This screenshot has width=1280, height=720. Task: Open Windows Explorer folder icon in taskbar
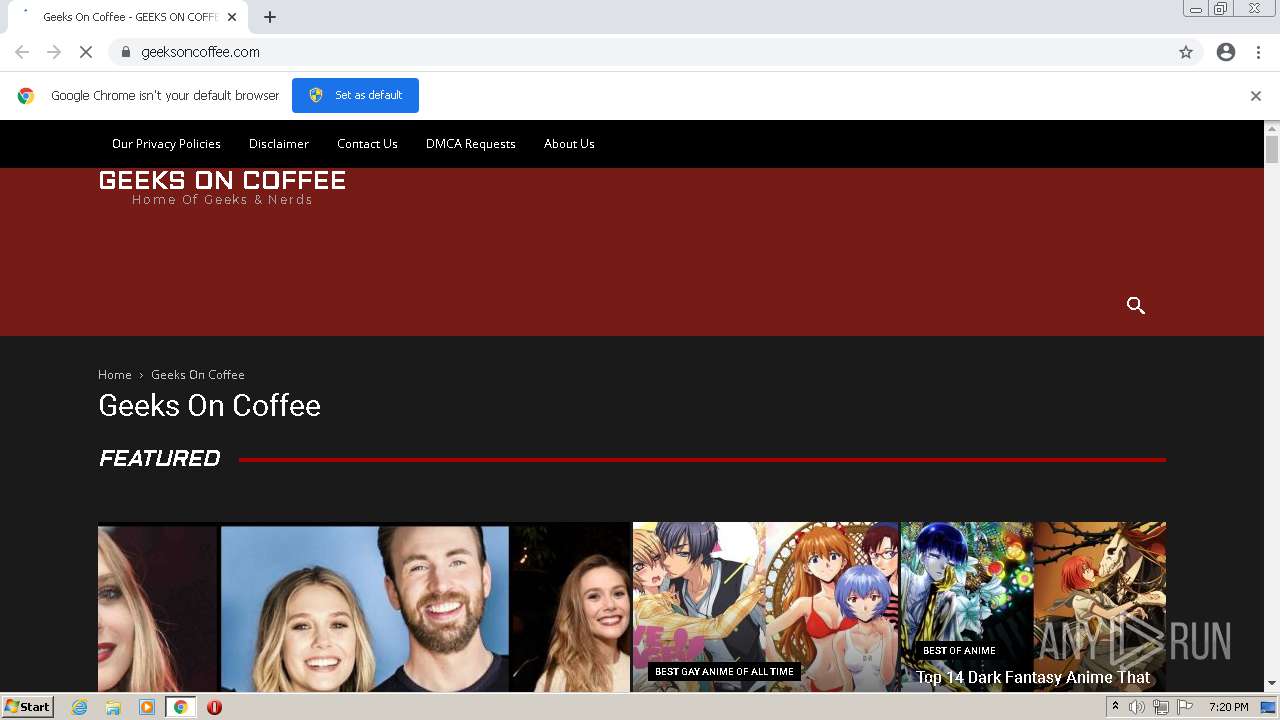(113, 707)
